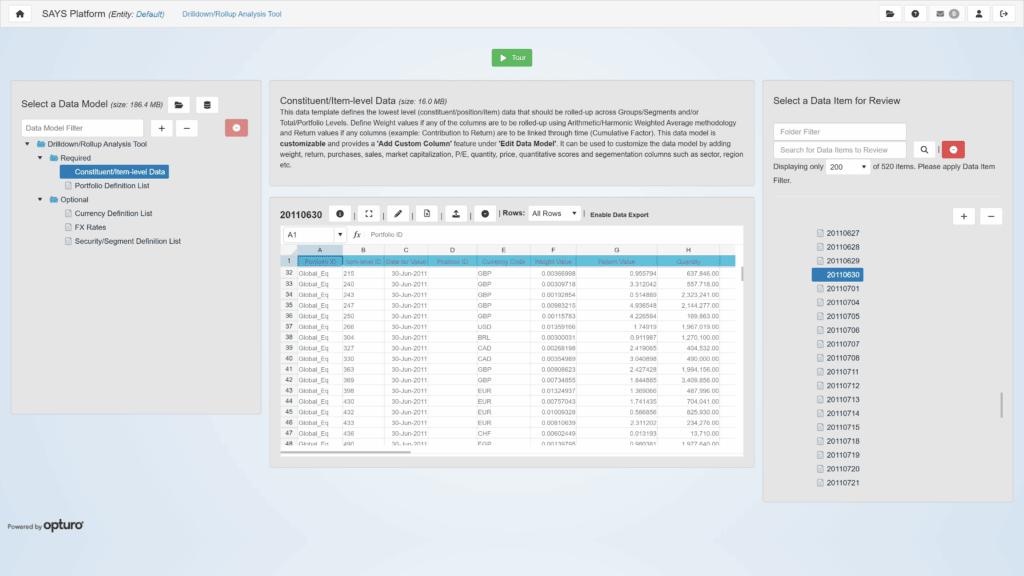Viewport: 1024px width, 576px height.
Task: Select data item 20110705 in list
Action: [843, 316]
